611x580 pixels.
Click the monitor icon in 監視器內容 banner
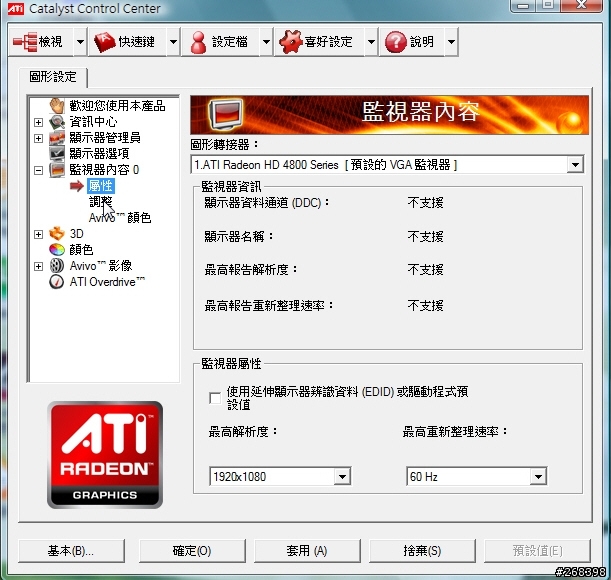pyautogui.click(x=226, y=114)
